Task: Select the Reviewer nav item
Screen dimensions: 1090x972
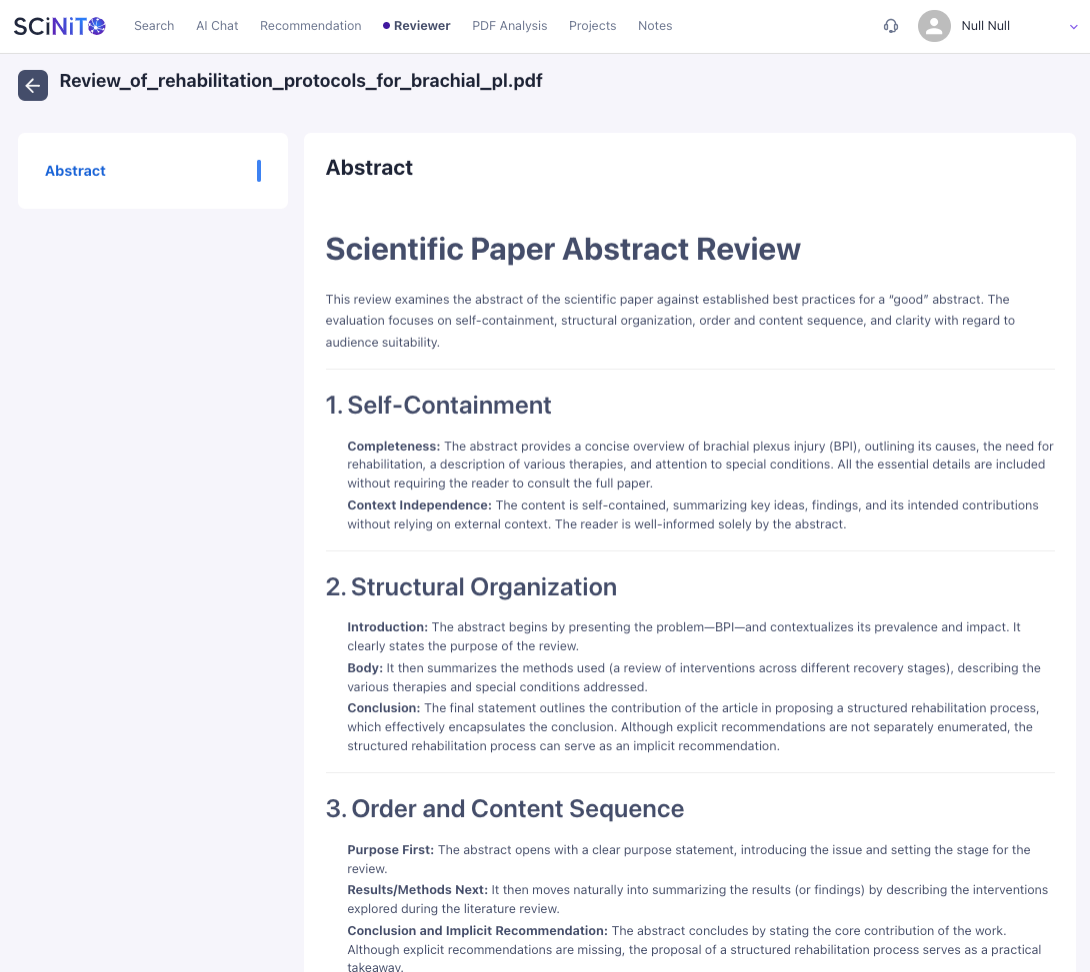Action: (421, 26)
